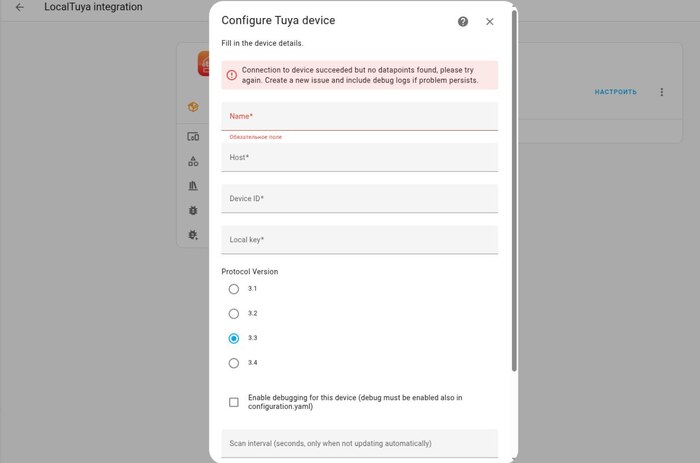Close the Configure Tuya device dialog
The image size is (700, 463).
pyautogui.click(x=490, y=21)
